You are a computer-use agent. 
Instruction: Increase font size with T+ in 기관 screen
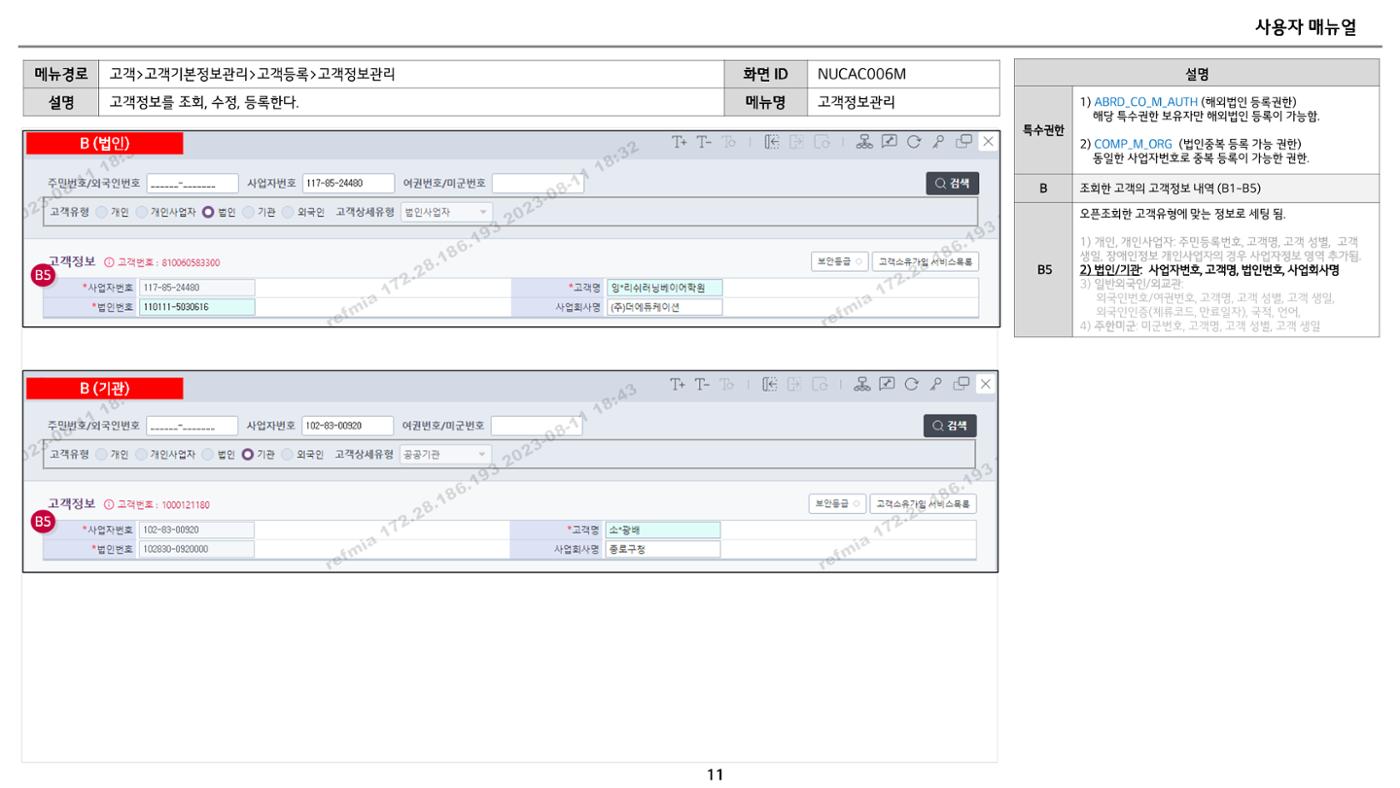pos(680,384)
